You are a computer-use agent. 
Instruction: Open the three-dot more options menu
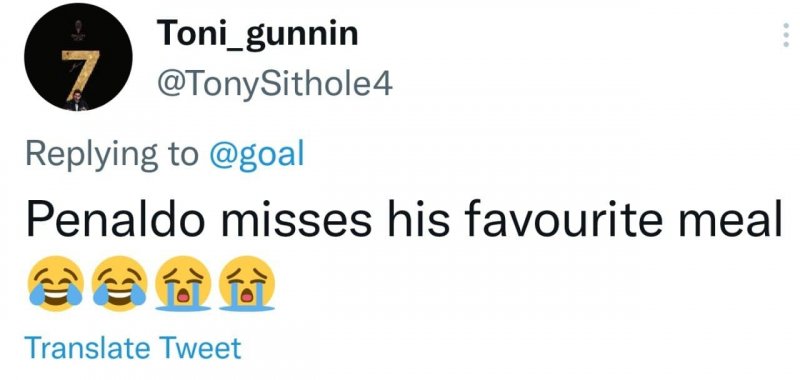click(x=786, y=36)
